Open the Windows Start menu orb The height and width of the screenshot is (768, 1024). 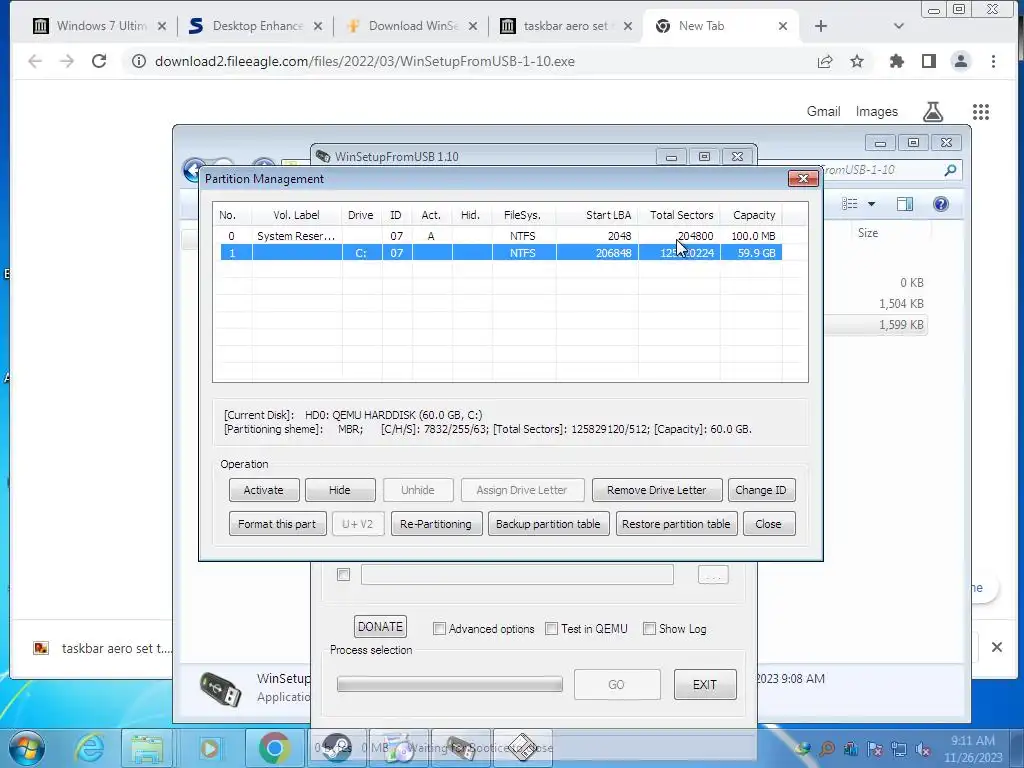pos(27,748)
